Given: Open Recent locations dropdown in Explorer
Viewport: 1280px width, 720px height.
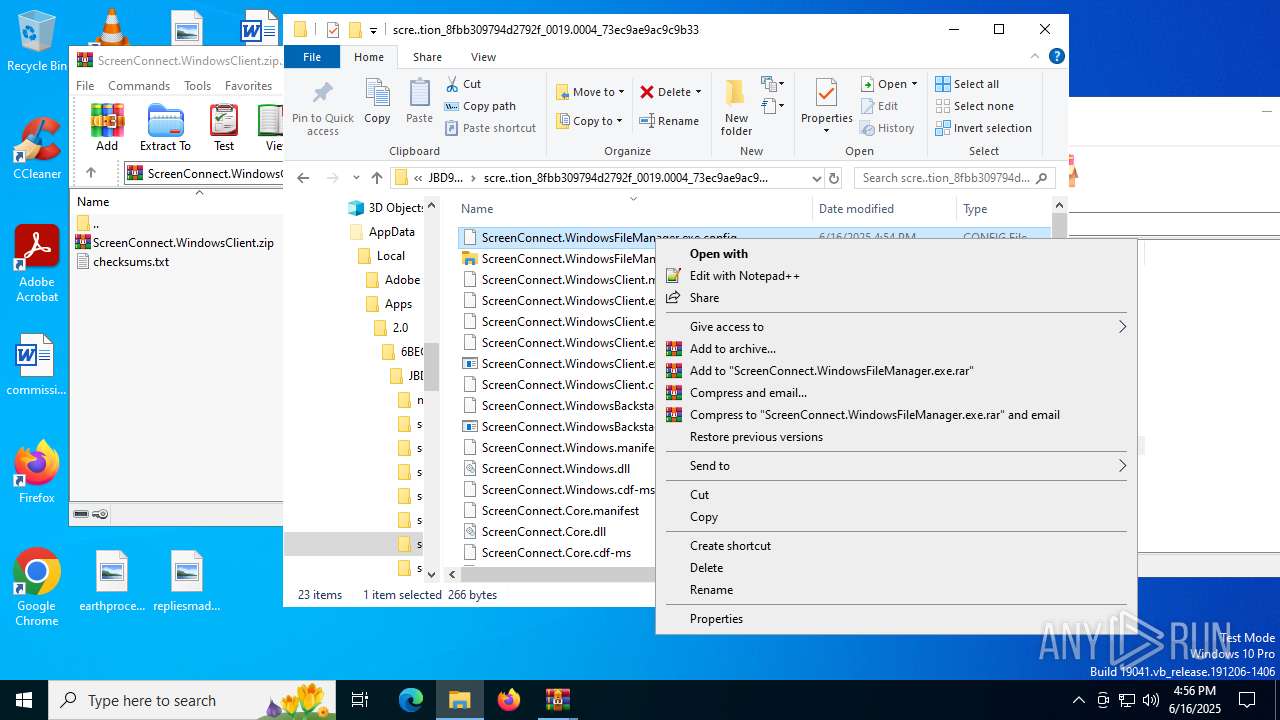Looking at the screenshot, I should [x=354, y=178].
